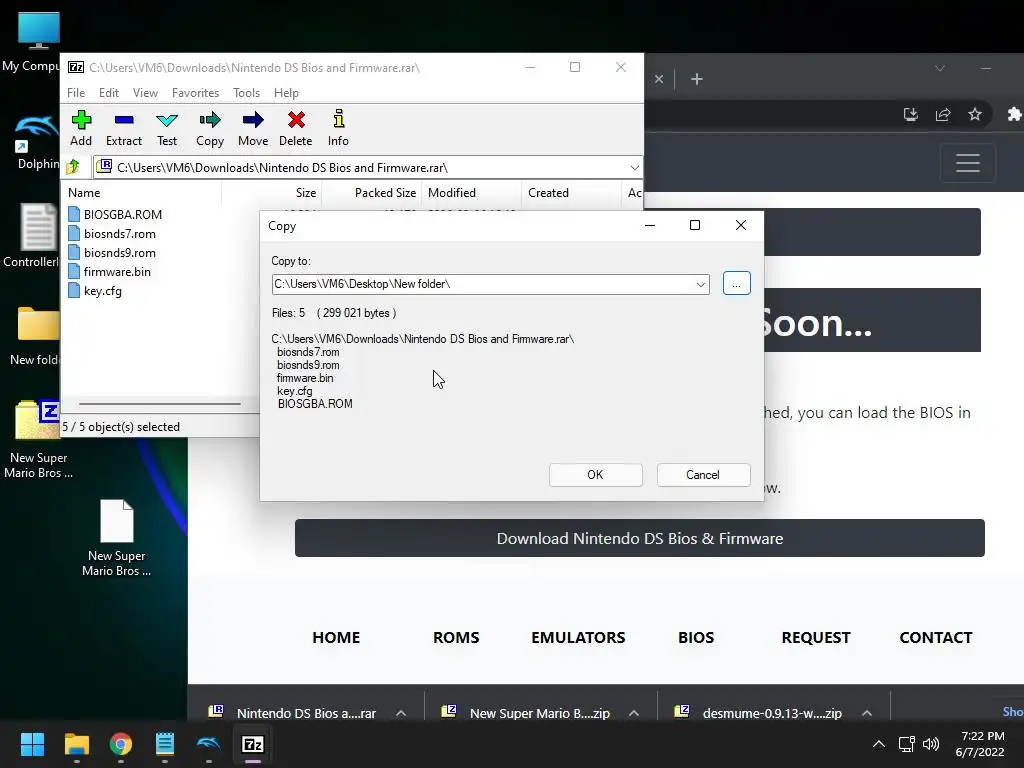Open the View menu in 7-Zip
This screenshot has width=1024, height=768.
point(145,93)
